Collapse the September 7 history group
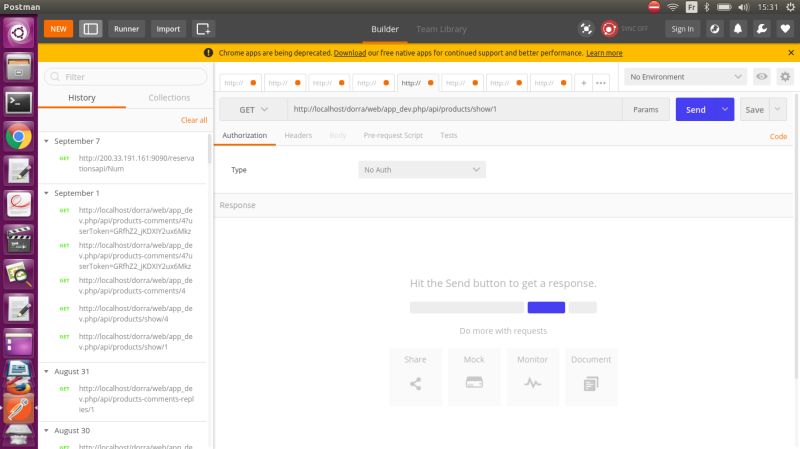This screenshot has height=449, width=800. pyautogui.click(x=46, y=141)
